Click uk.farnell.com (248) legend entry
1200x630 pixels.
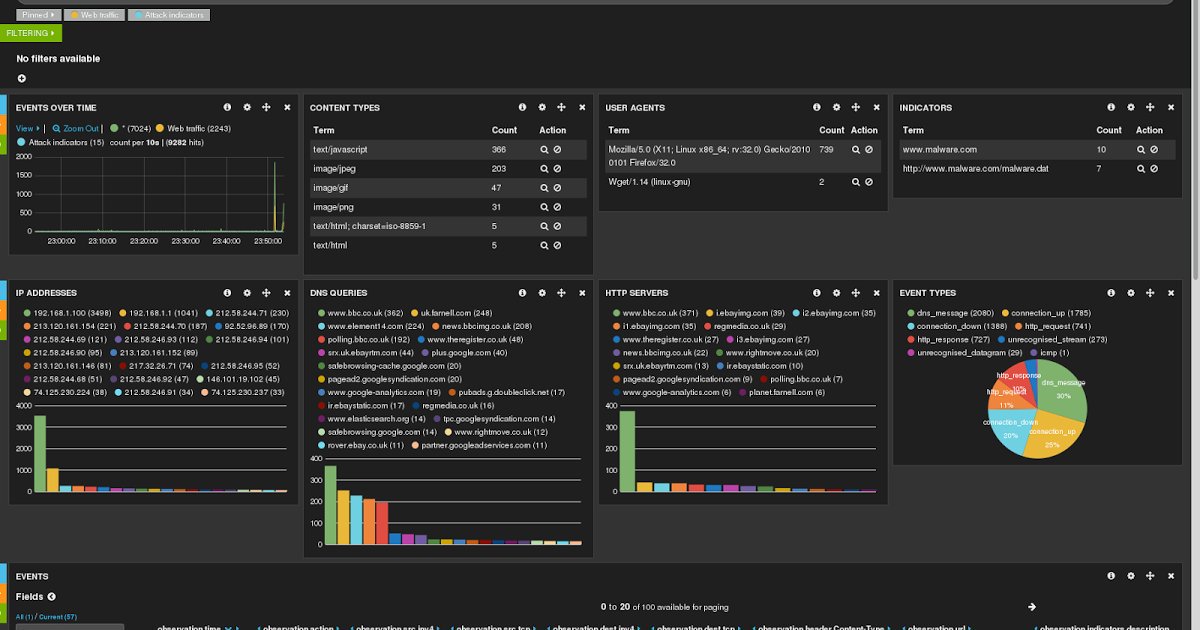tap(450, 313)
